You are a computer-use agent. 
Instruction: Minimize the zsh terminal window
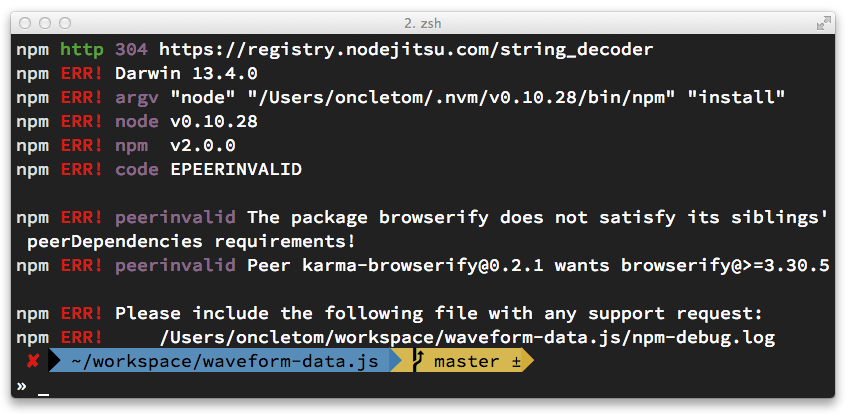(x=45, y=22)
